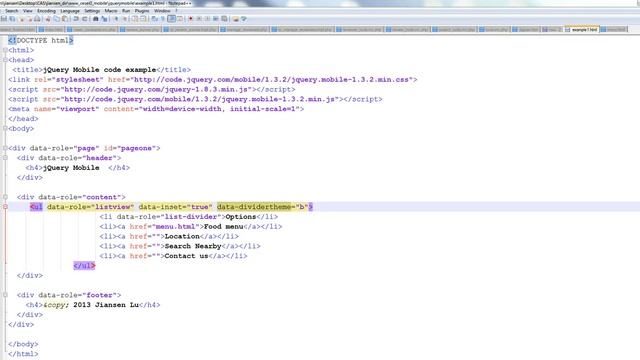Open the Settings menu
This screenshot has width=640, height=360.
pos(92,11)
